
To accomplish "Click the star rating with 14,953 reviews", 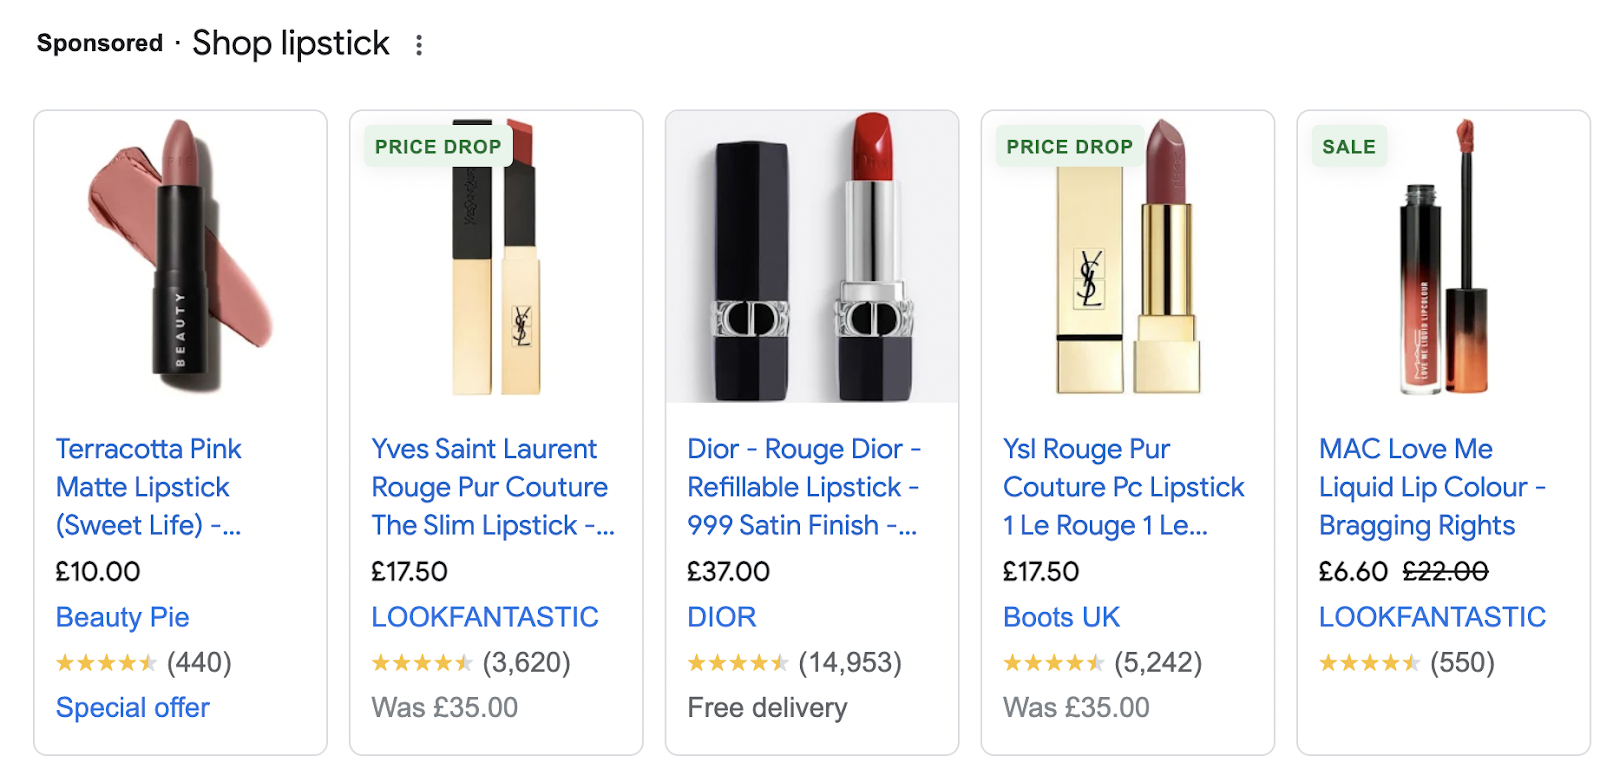I will (x=737, y=663).
